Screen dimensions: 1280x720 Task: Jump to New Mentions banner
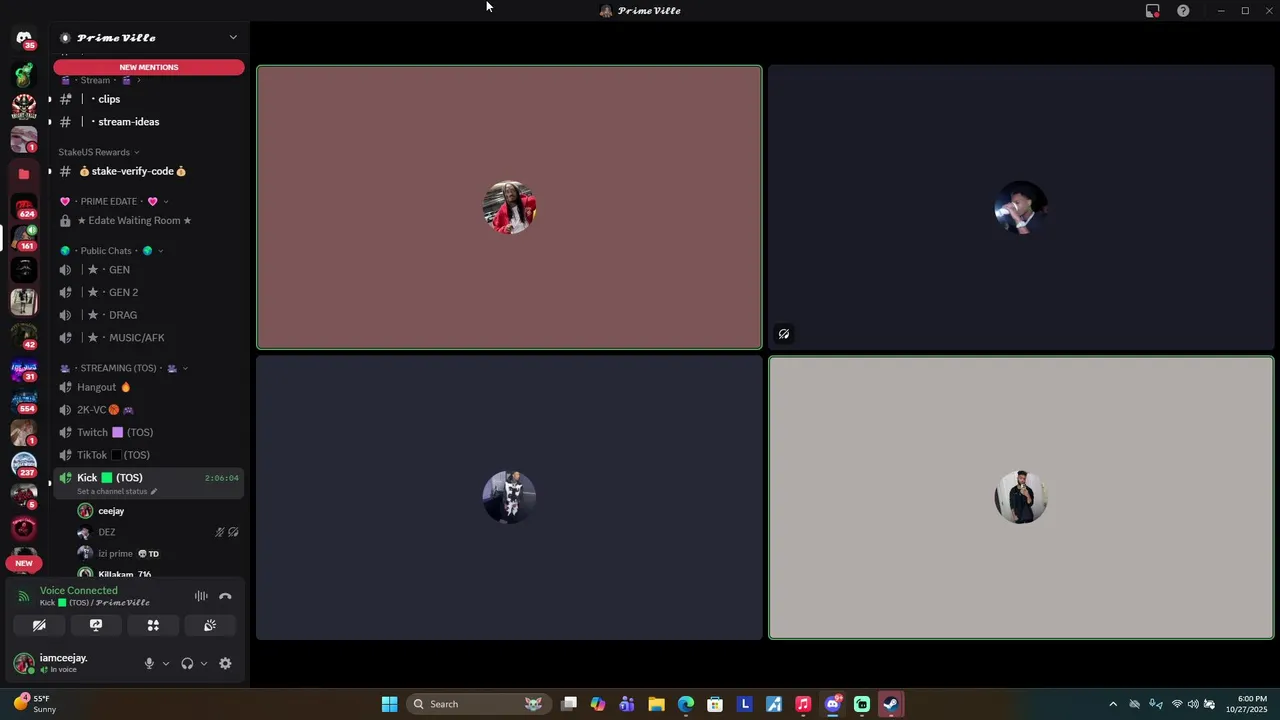[149, 67]
